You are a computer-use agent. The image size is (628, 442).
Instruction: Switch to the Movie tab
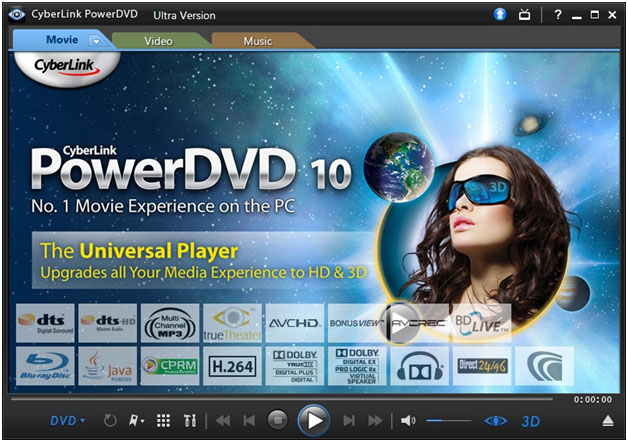pyautogui.click(x=62, y=40)
